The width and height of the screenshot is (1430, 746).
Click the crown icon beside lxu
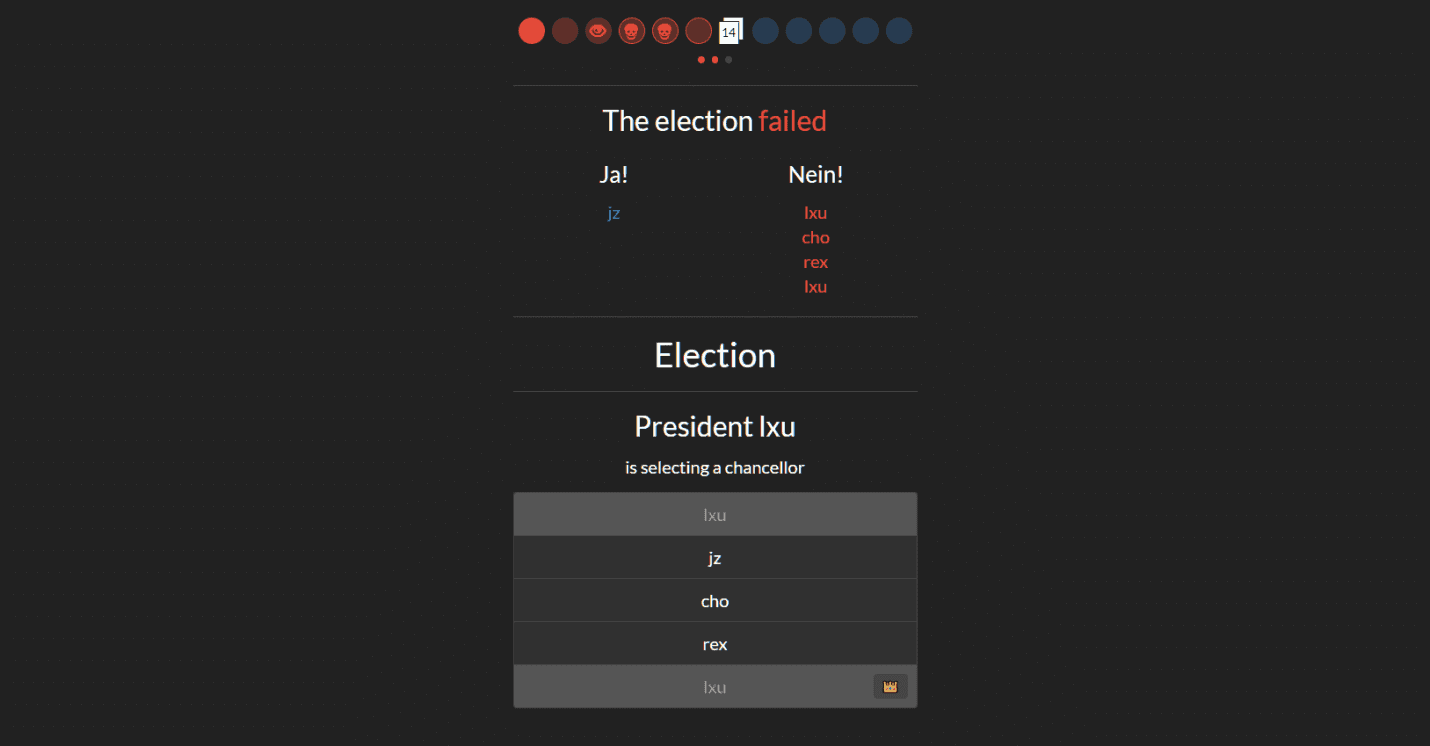[890, 687]
